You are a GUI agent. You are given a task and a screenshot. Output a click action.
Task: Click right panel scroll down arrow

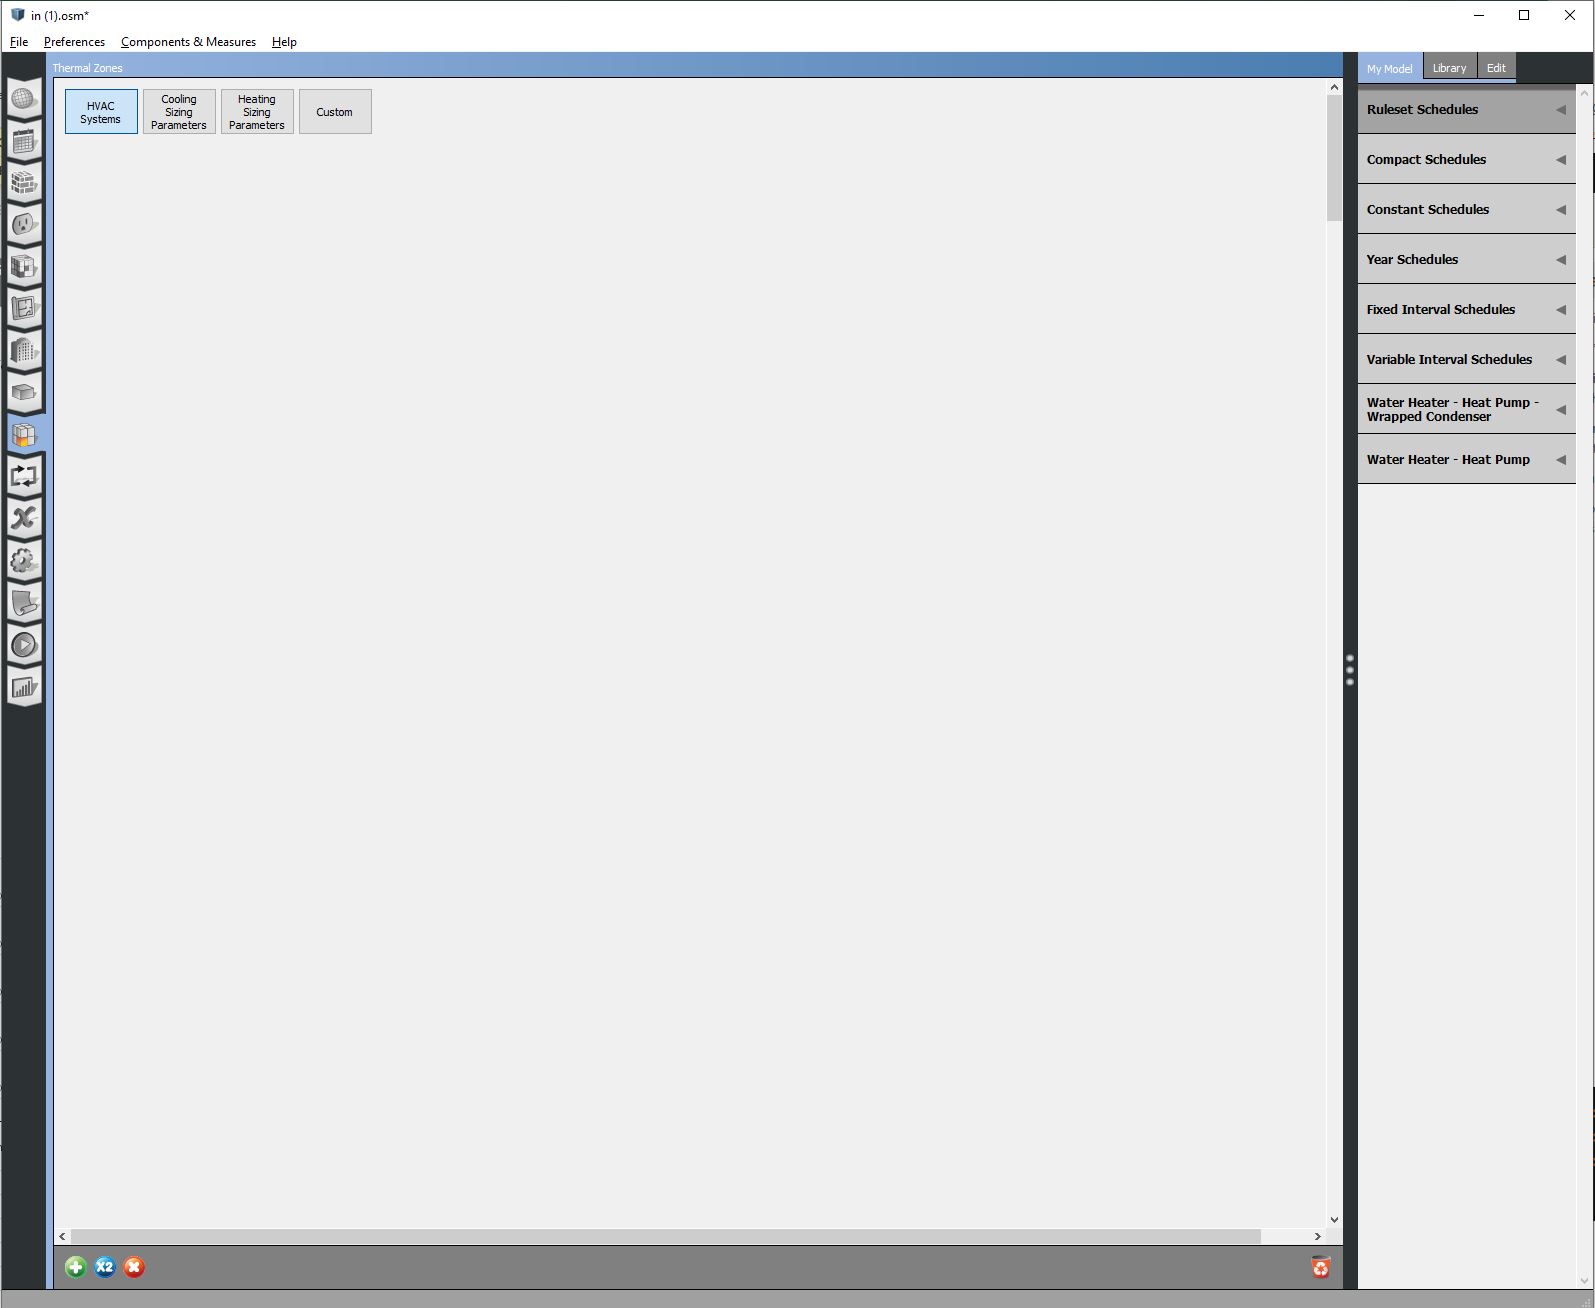pyautogui.click(x=1585, y=1280)
